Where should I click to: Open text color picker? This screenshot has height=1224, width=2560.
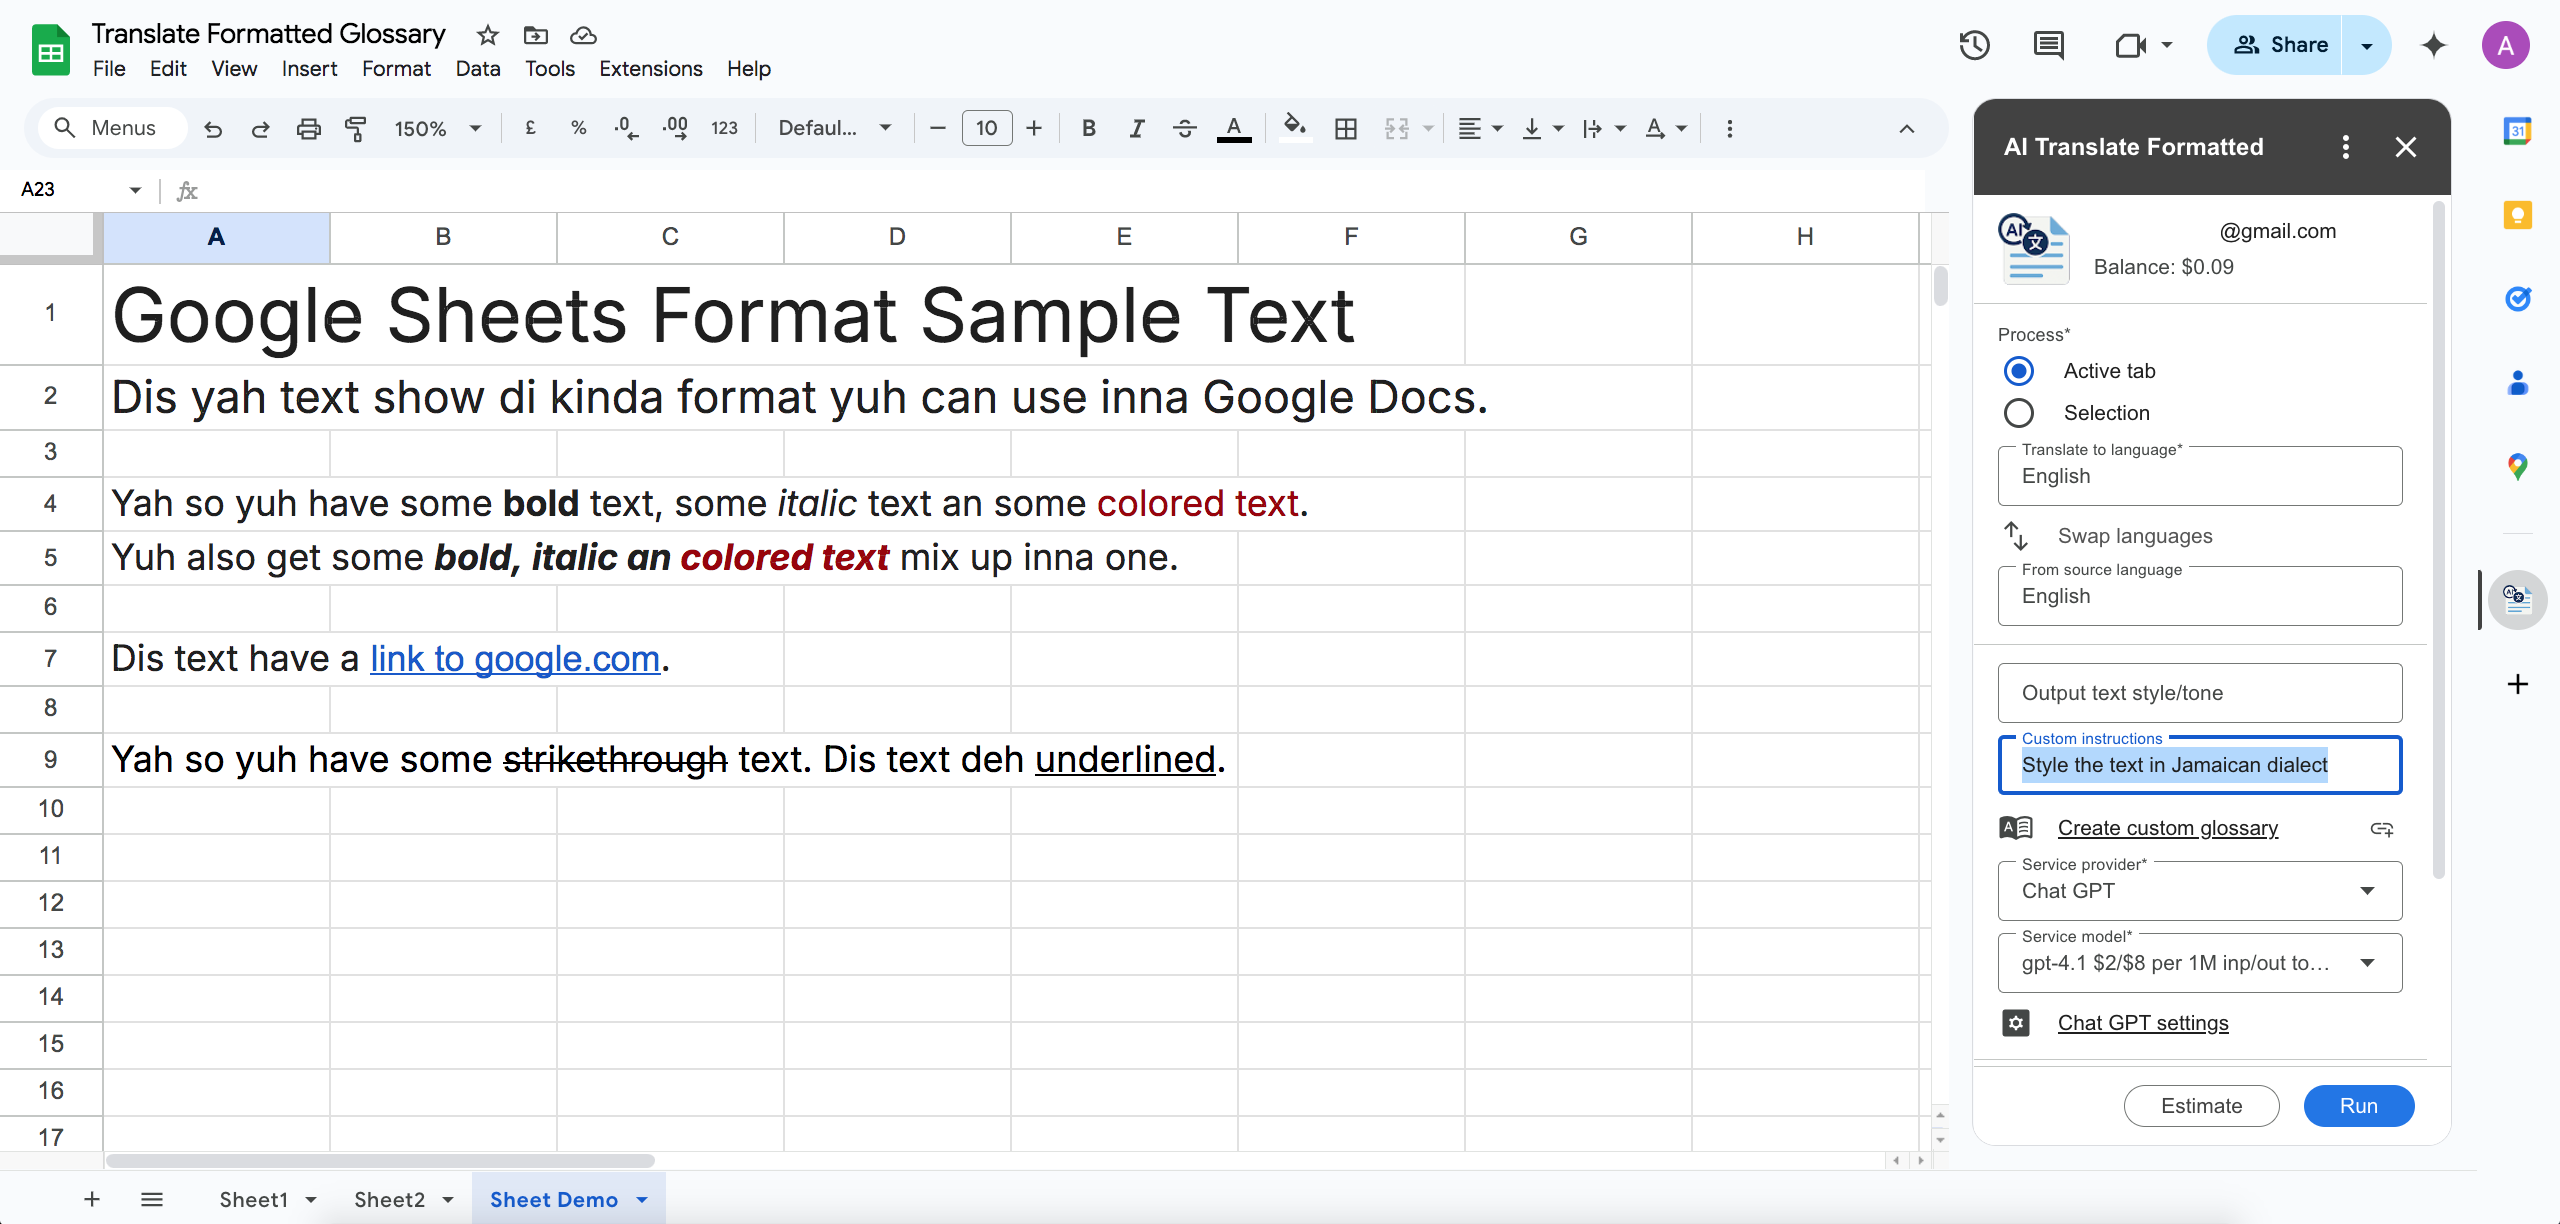[x=1234, y=128]
